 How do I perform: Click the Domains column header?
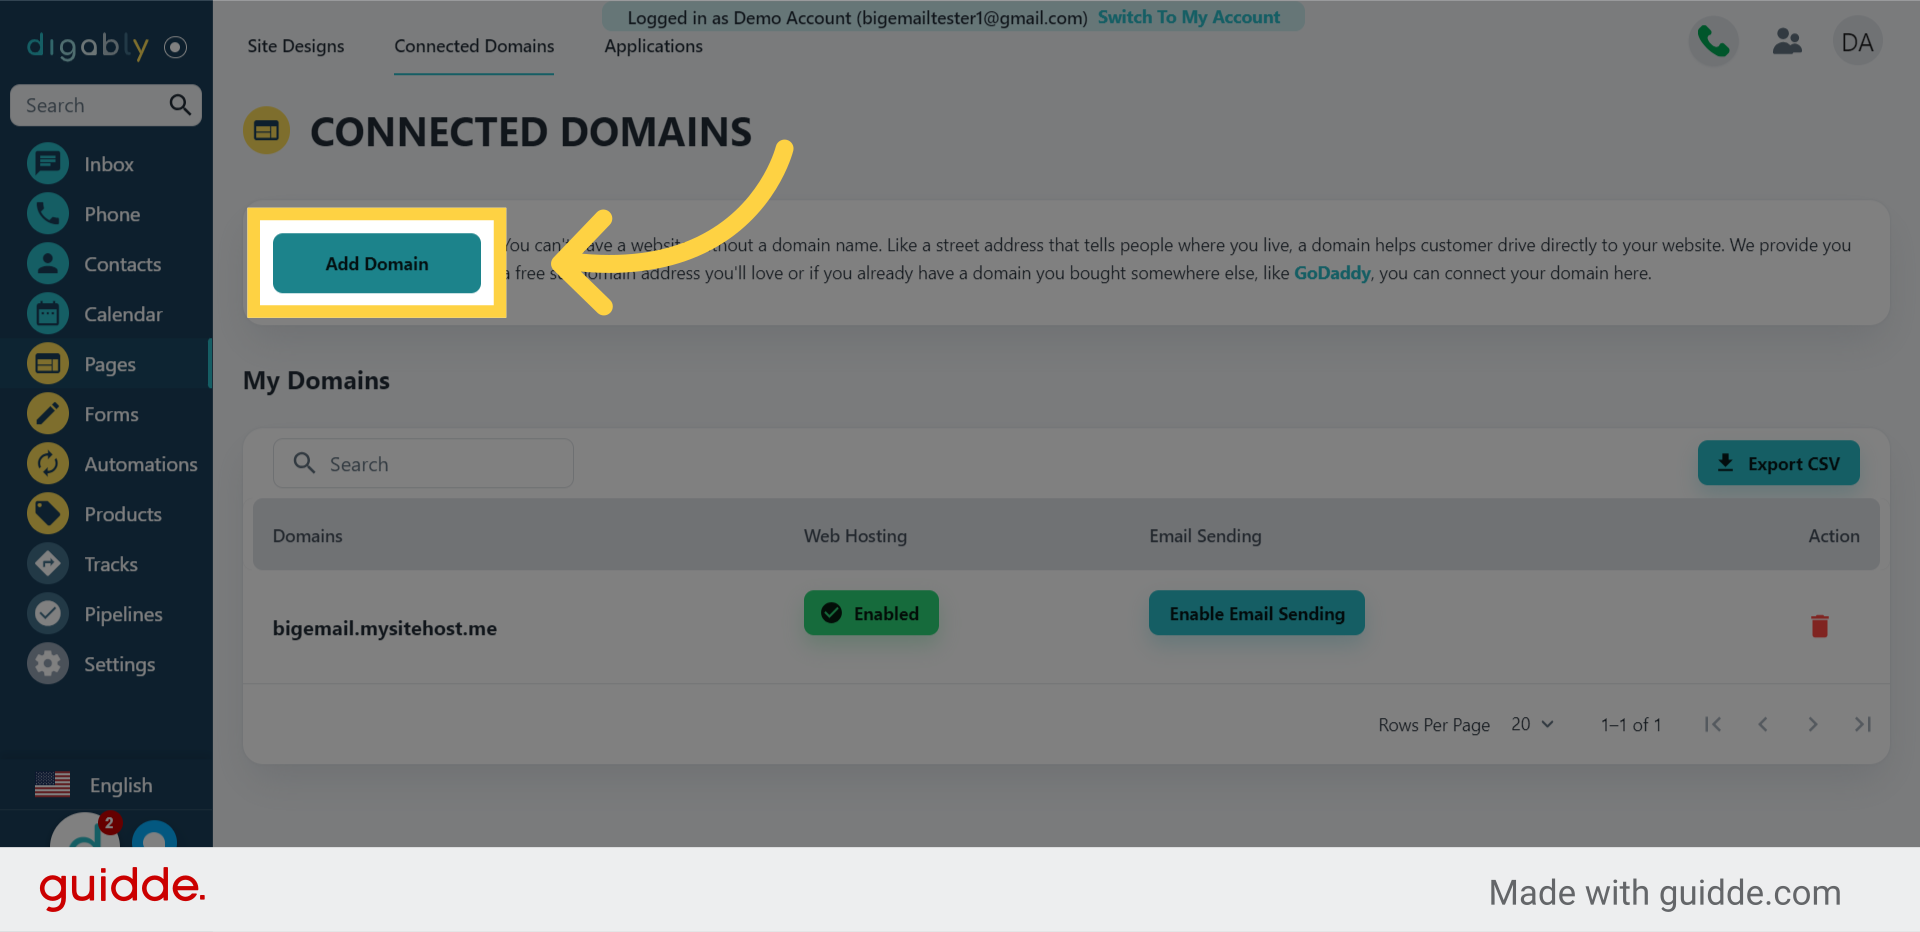[308, 536]
